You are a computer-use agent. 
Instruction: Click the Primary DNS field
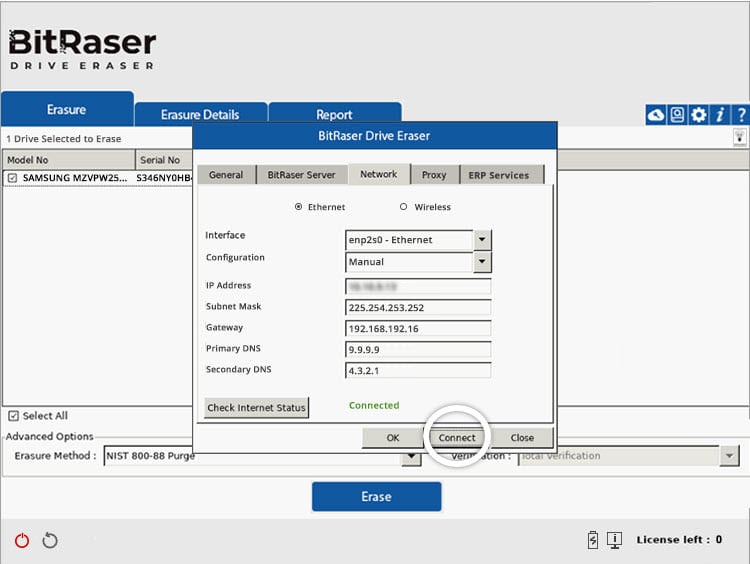[x=418, y=350]
